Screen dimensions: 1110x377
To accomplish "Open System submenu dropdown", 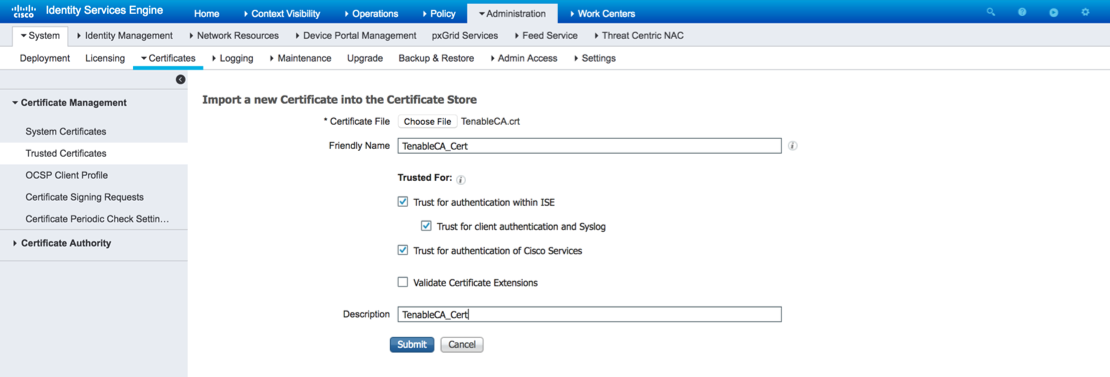I will [x=41, y=35].
